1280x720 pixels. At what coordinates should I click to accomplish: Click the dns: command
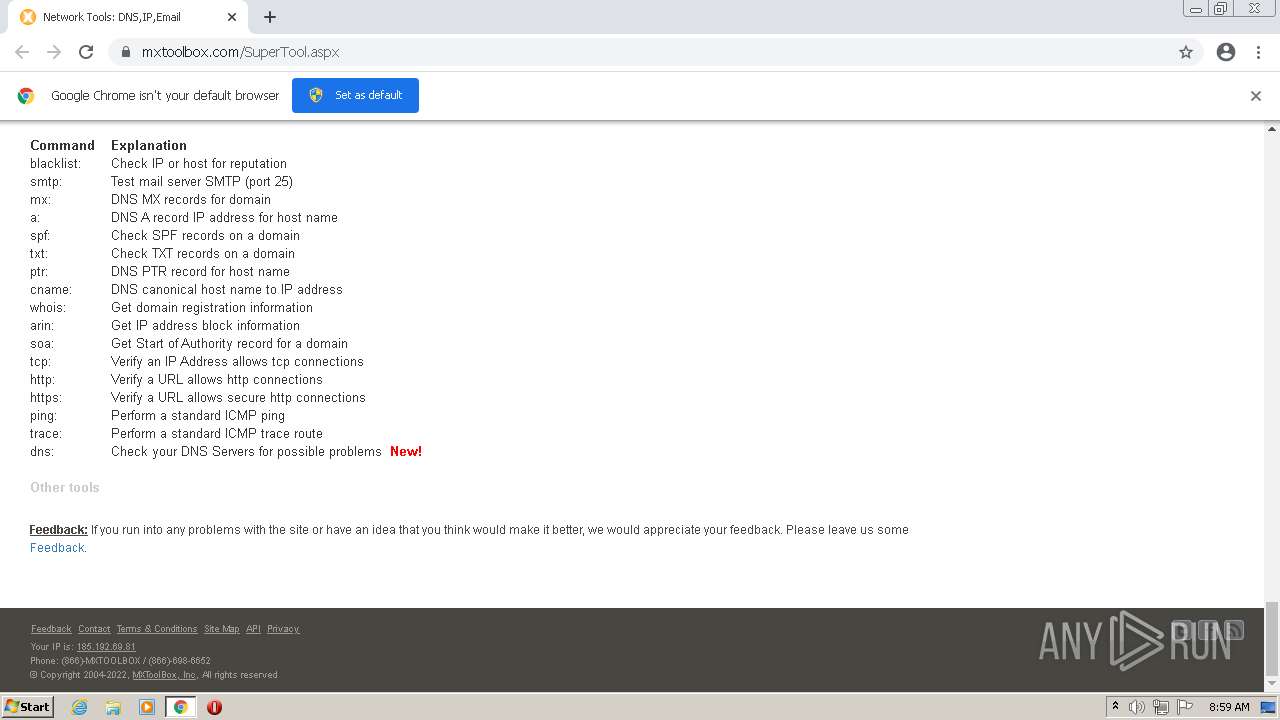[x=42, y=452]
